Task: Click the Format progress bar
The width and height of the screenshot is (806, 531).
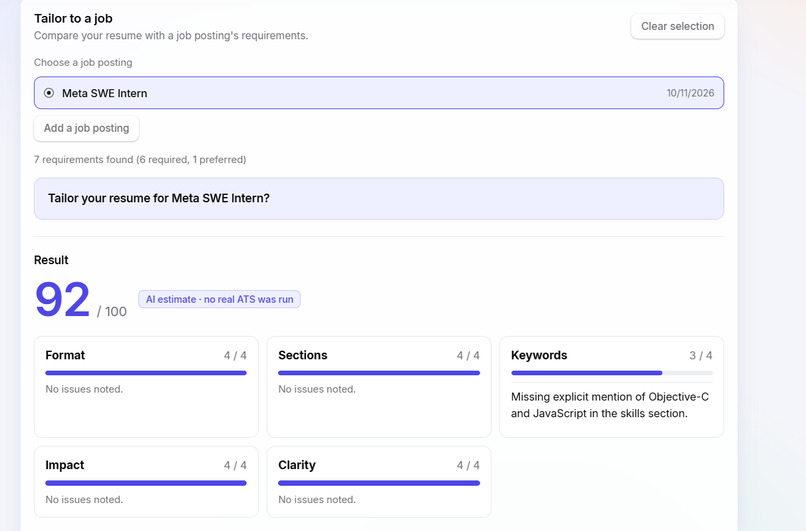Action: (x=146, y=373)
